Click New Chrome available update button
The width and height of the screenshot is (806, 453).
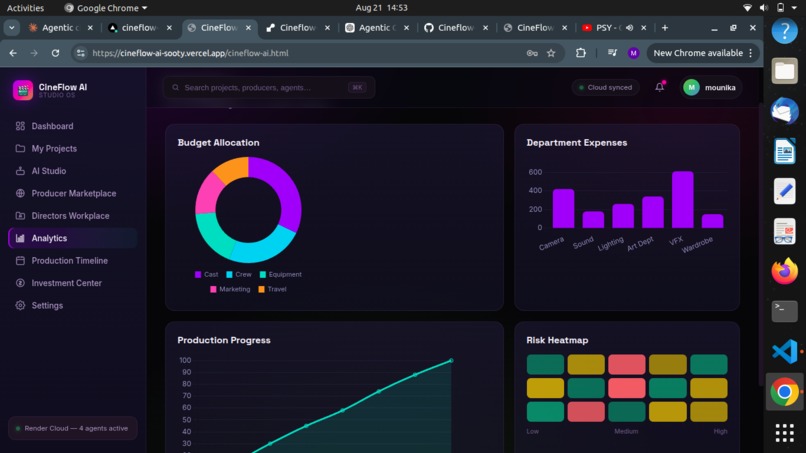(703, 53)
